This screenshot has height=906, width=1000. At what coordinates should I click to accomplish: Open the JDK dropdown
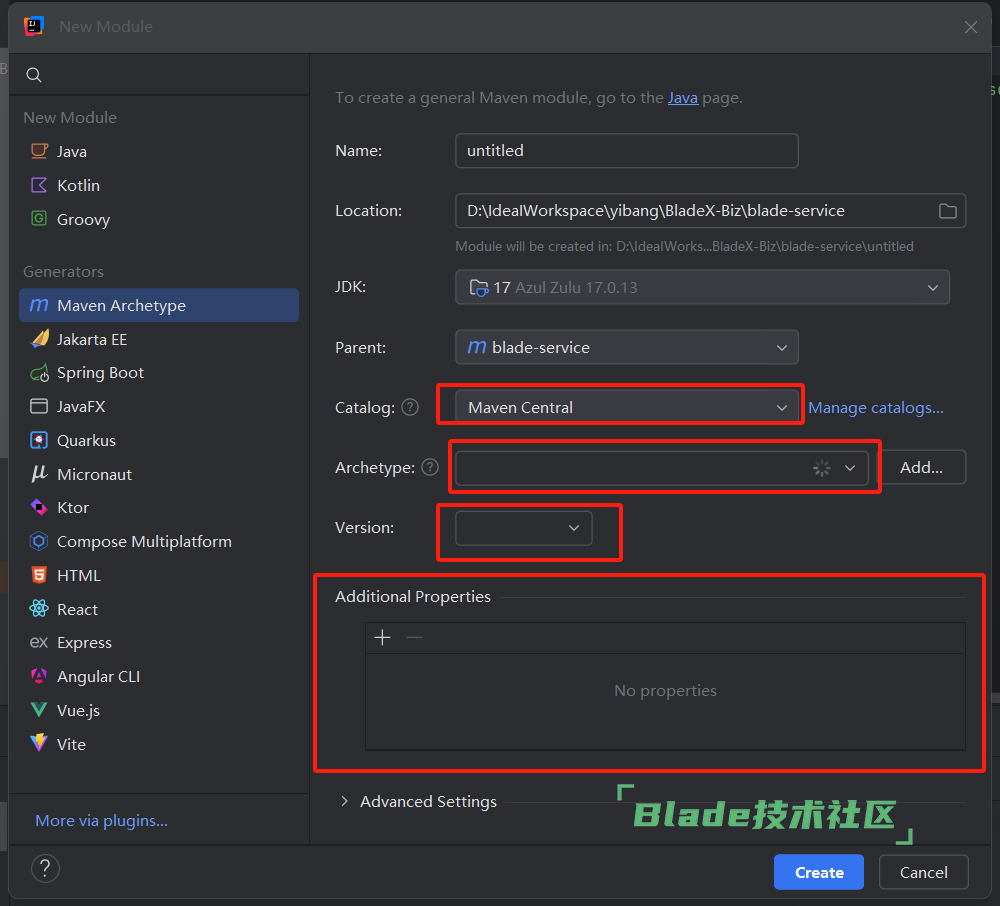click(702, 287)
